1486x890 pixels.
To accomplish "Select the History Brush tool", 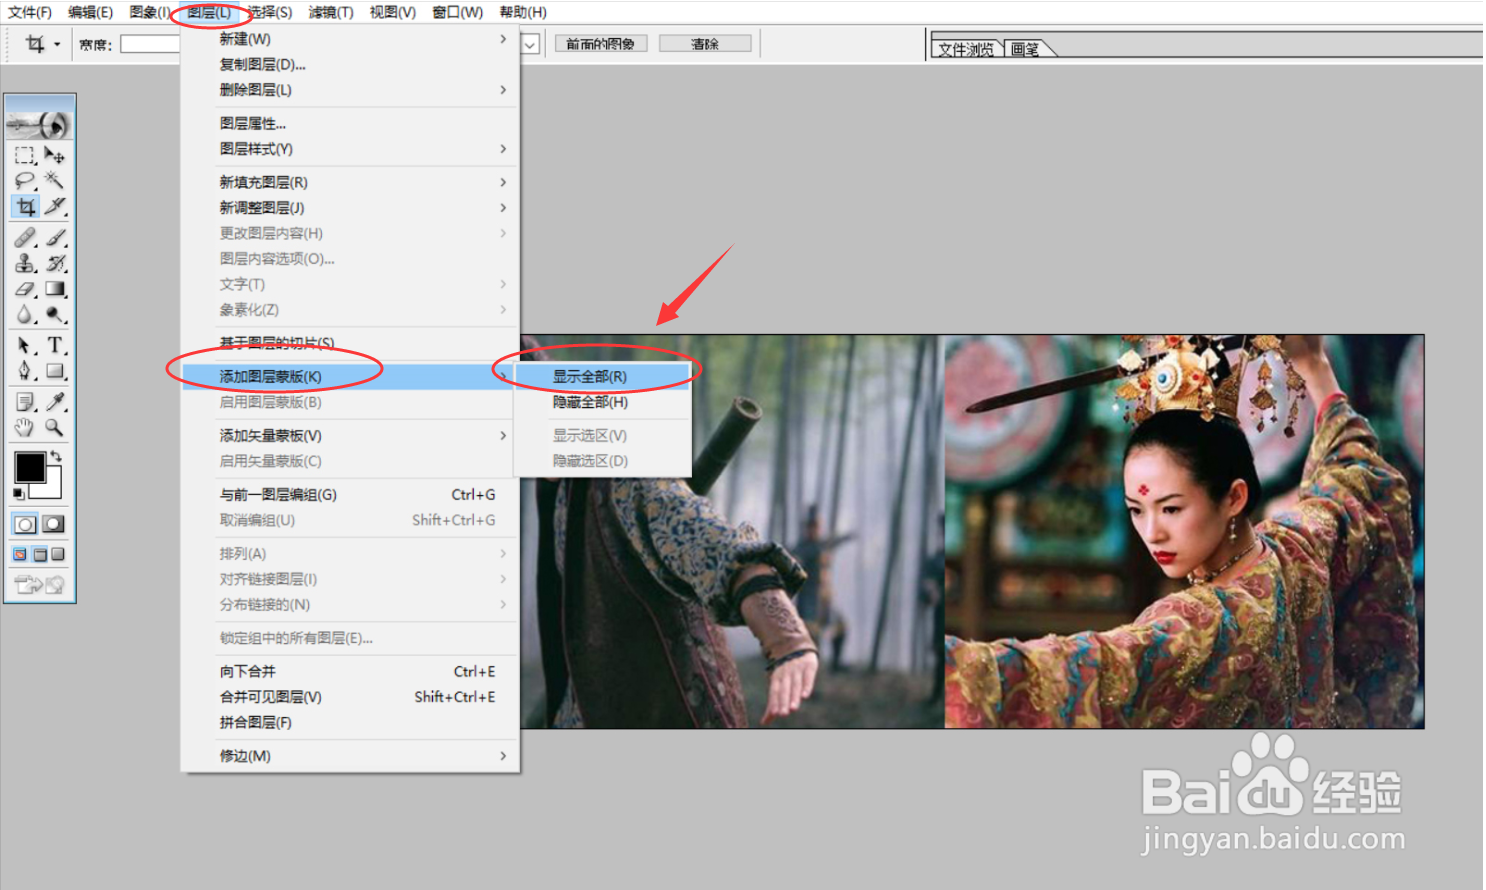I will coord(55,264).
